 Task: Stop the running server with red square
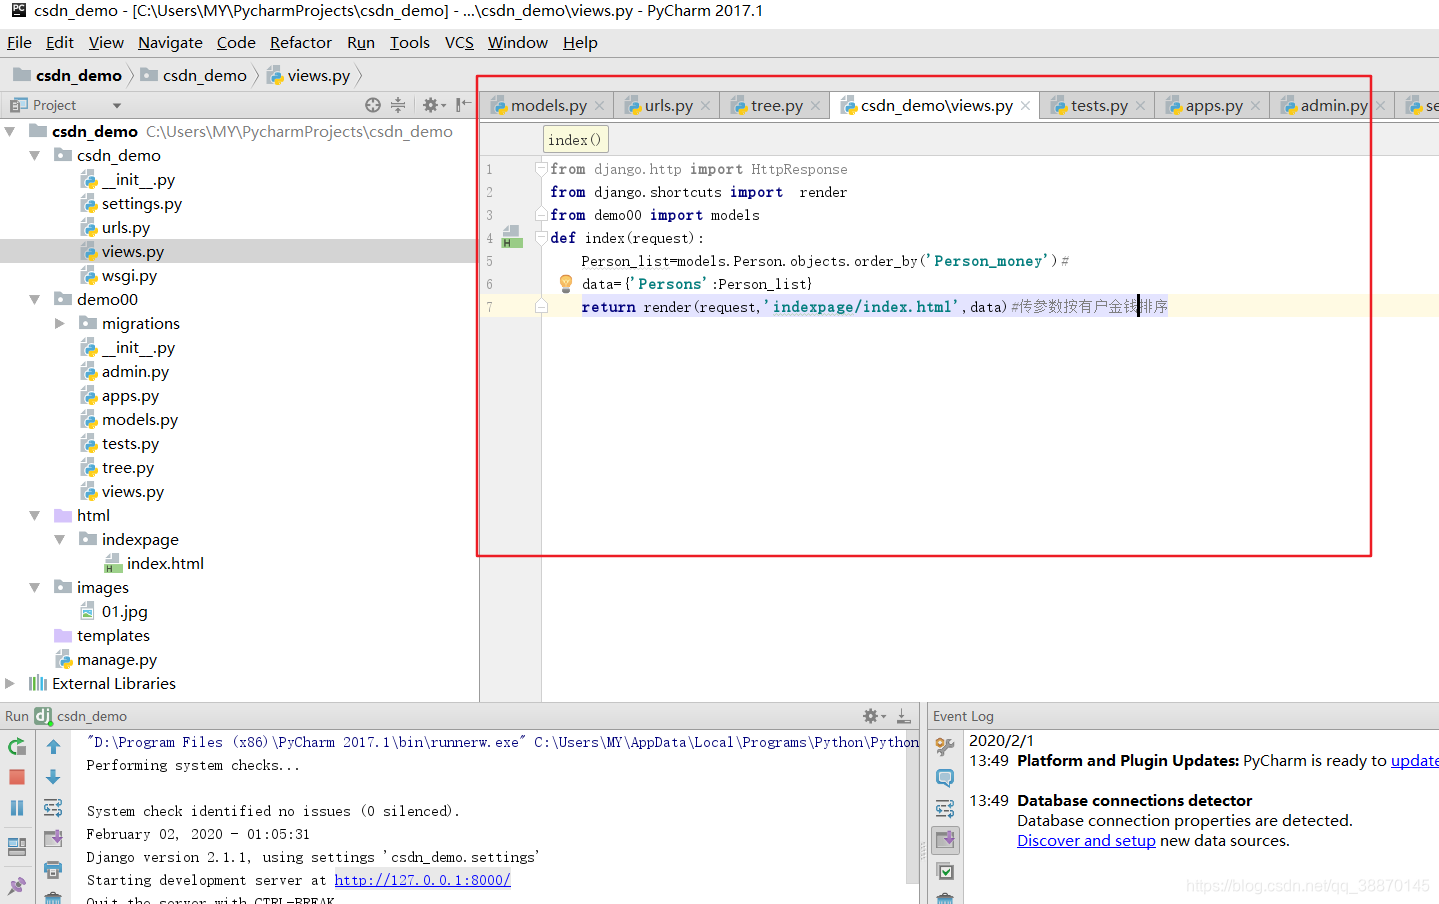click(x=17, y=777)
